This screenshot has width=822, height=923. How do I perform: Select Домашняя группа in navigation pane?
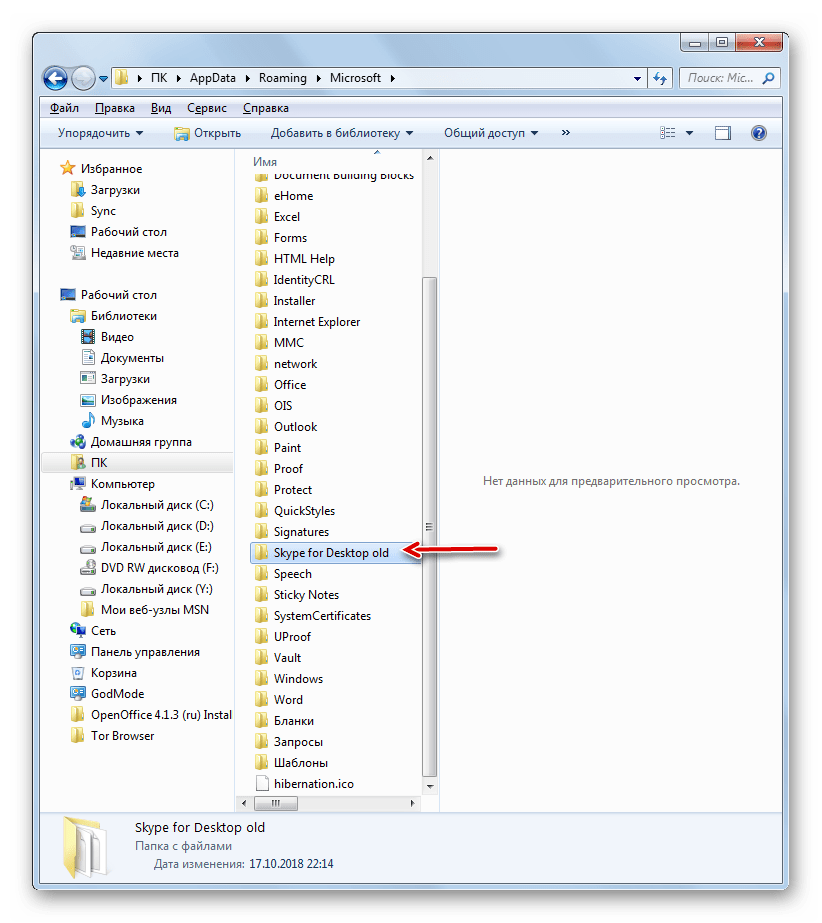(x=131, y=442)
